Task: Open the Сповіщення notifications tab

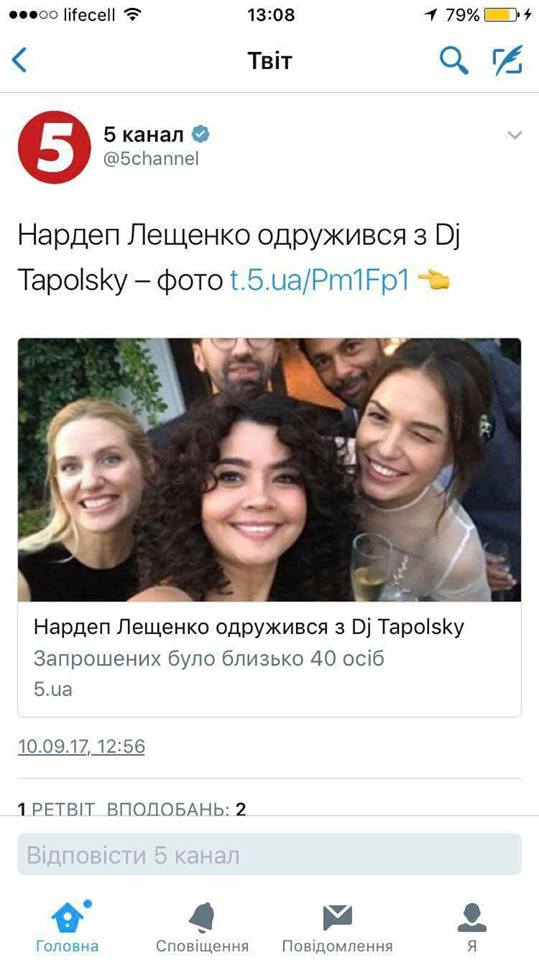Action: [202, 926]
